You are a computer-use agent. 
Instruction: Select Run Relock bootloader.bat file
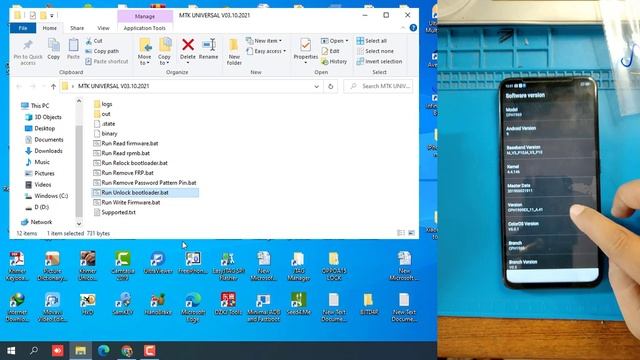pos(130,163)
